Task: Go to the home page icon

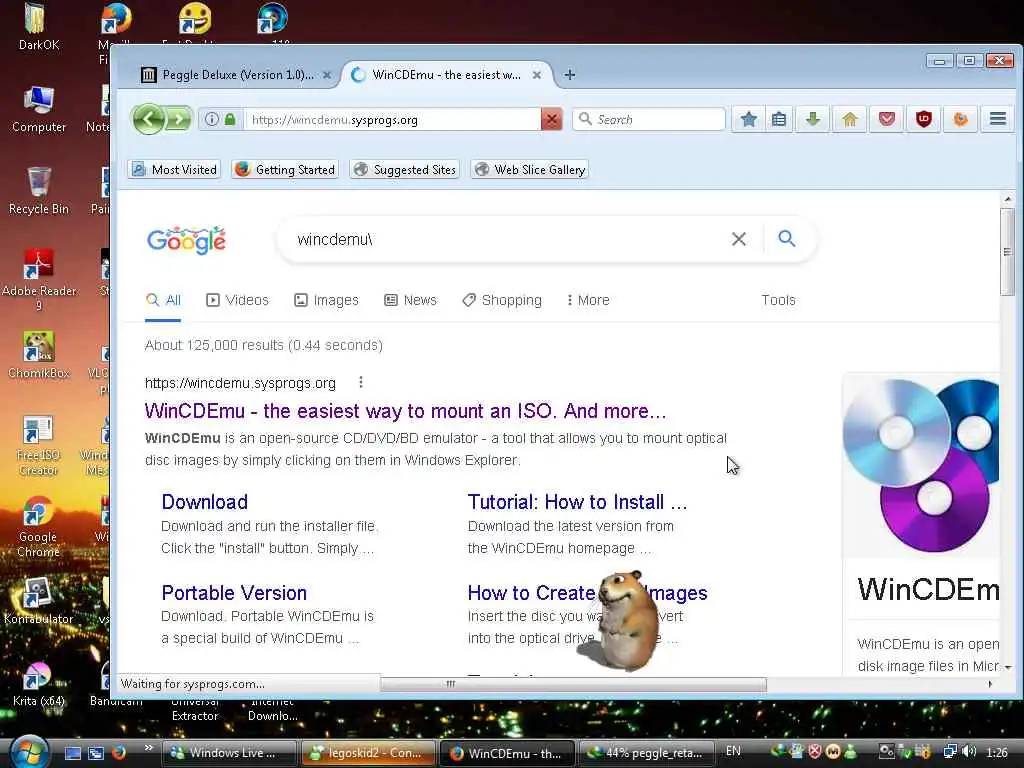Action: pyautogui.click(x=850, y=120)
